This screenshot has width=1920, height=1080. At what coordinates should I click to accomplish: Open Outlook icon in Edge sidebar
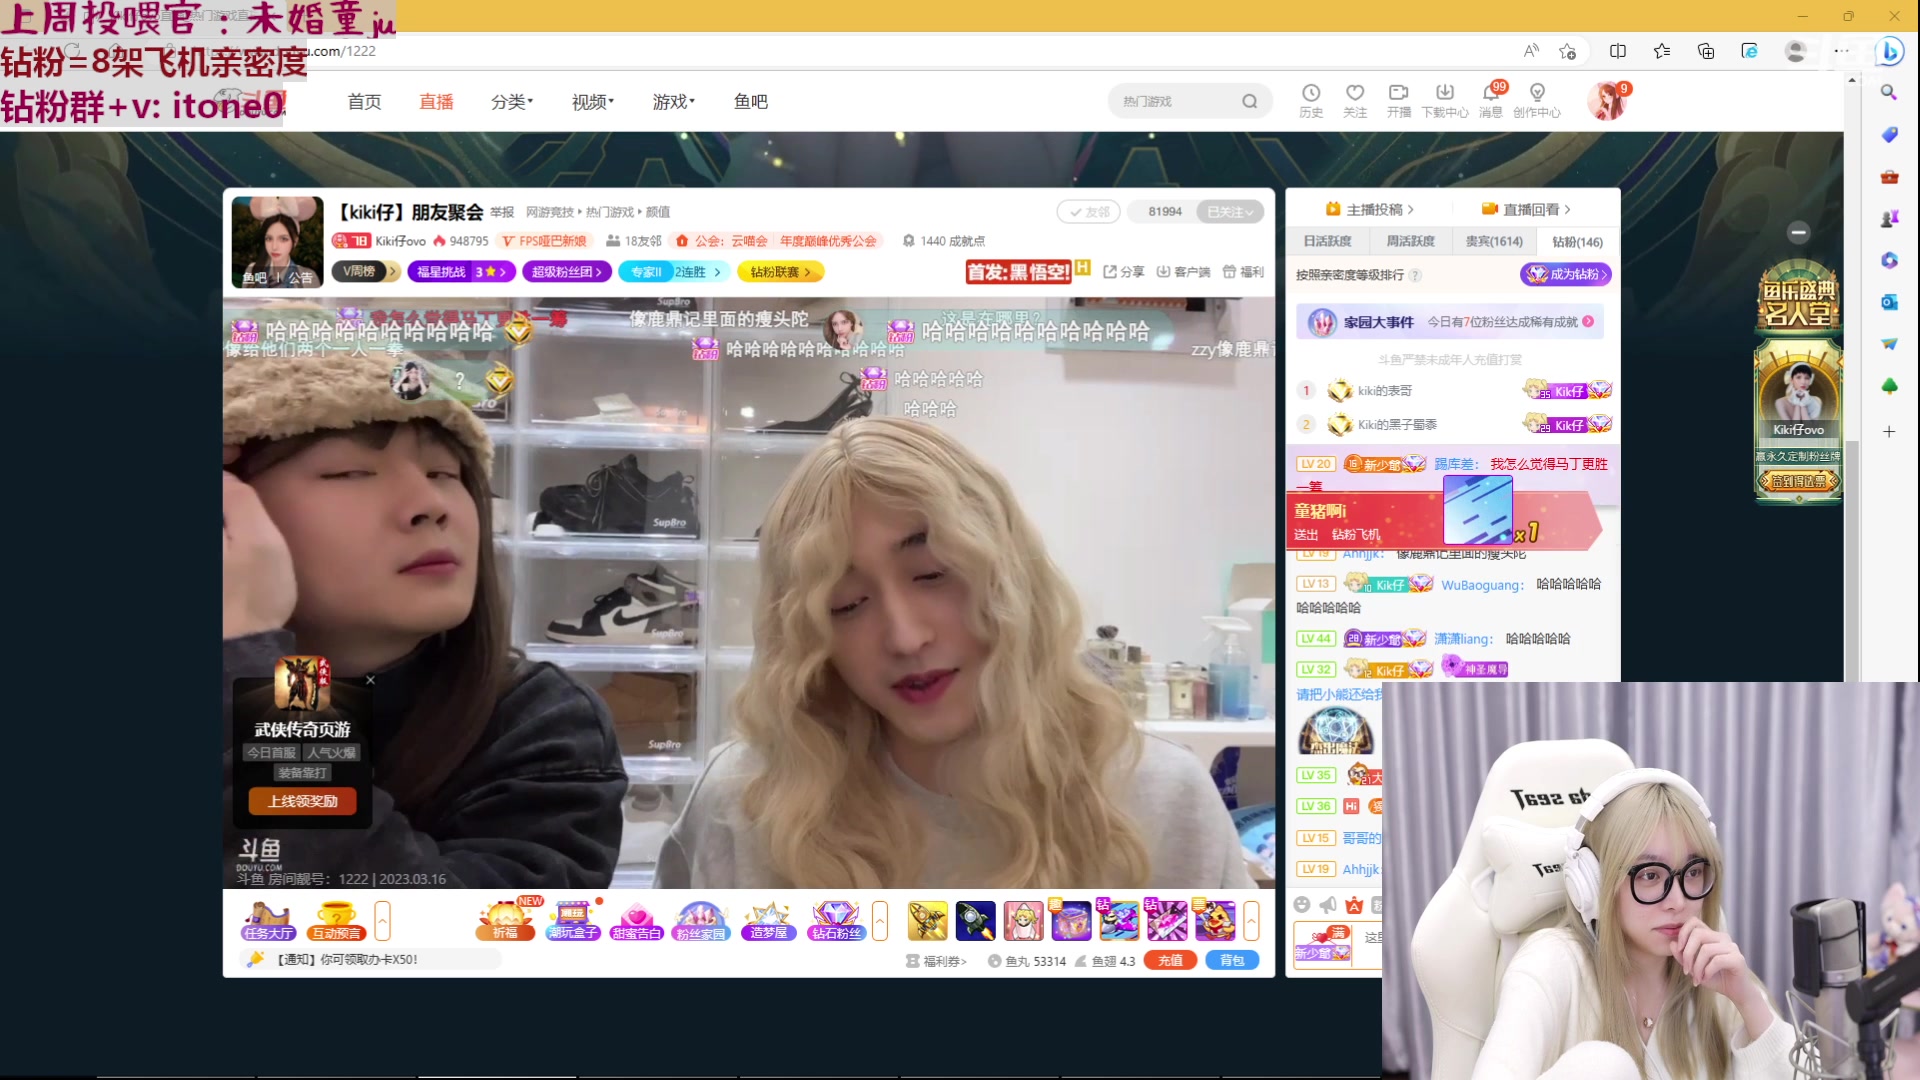coord(1889,302)
